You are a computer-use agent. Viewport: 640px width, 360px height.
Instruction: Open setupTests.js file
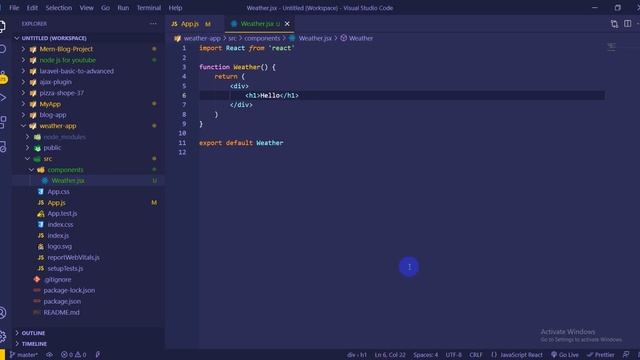point(65,269)
